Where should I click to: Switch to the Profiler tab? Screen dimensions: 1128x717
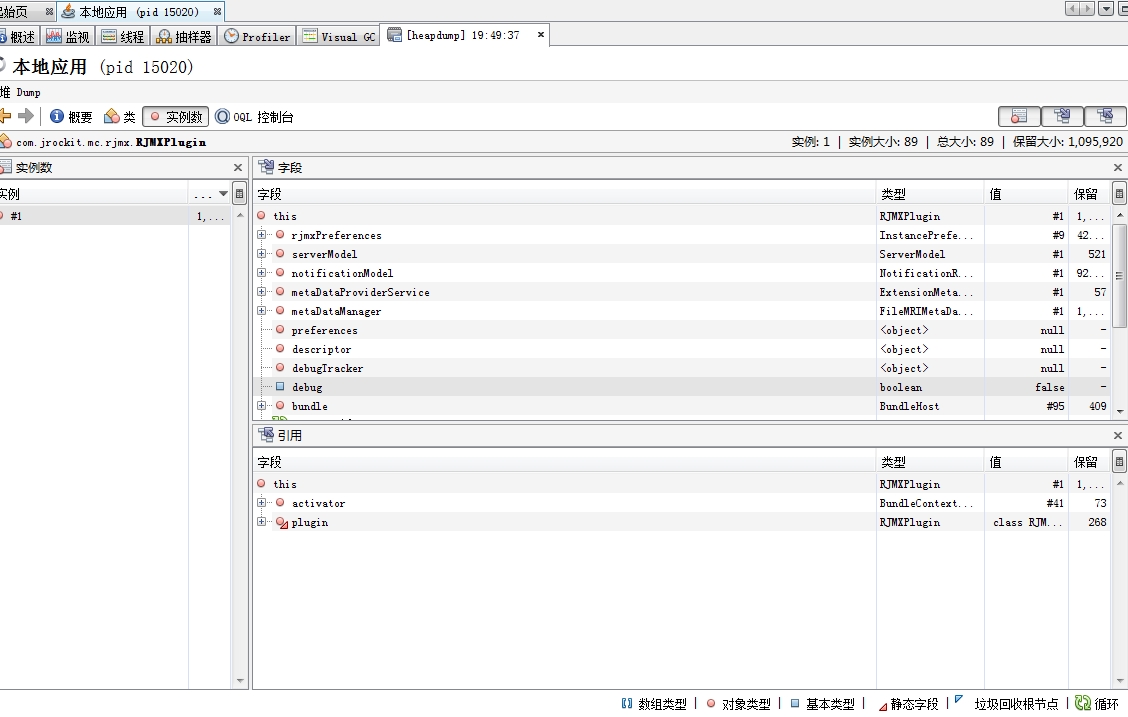[x=257, y=37]
